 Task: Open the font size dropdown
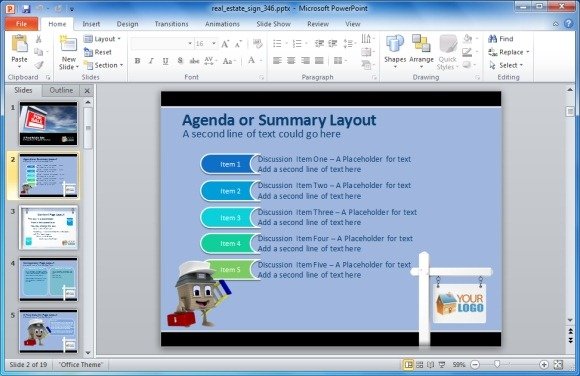214,44
